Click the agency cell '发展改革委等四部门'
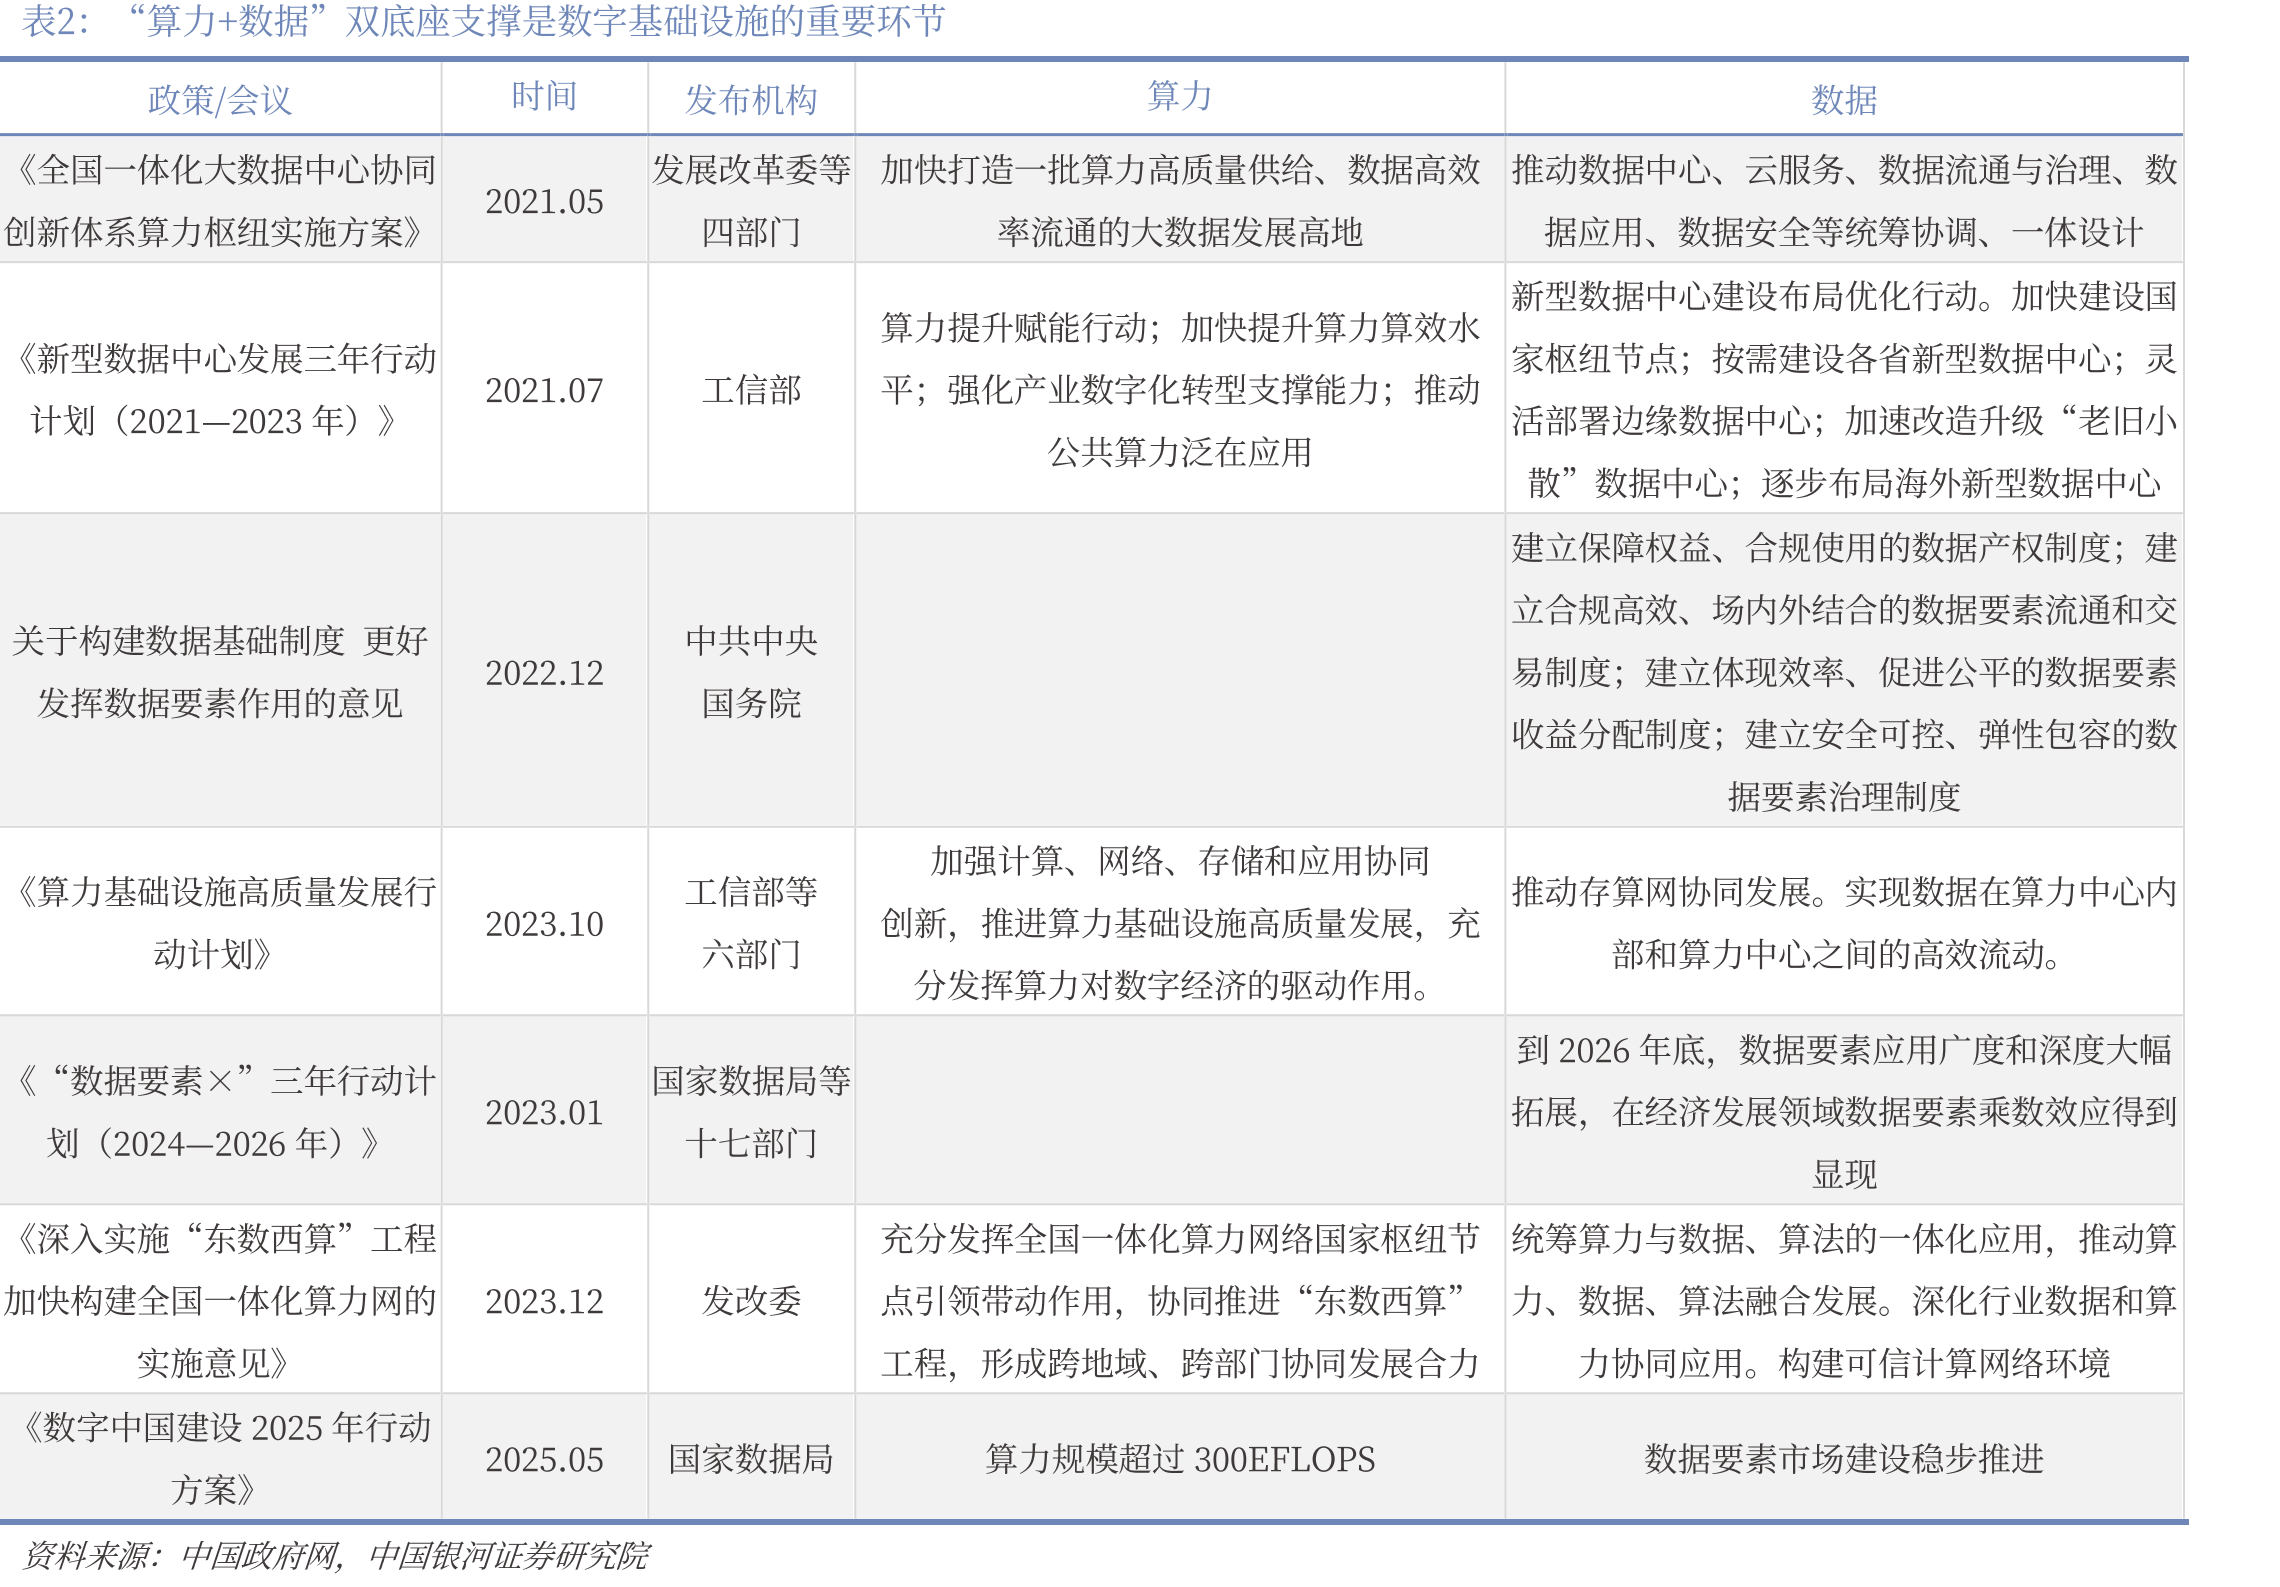The width and height of the screenshot is (2280, 1587). [x=751, y=201]
